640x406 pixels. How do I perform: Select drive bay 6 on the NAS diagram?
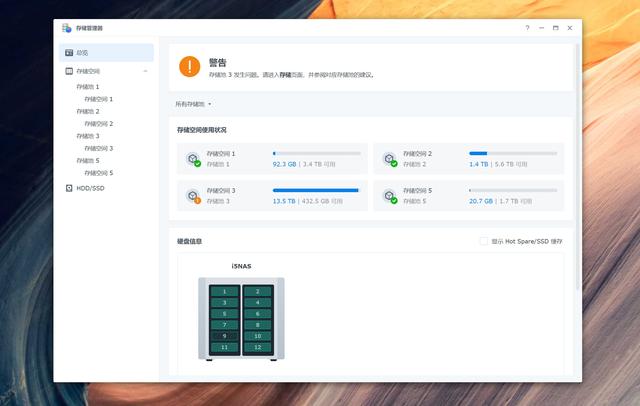pyautogui.click(x=258, y=314)
